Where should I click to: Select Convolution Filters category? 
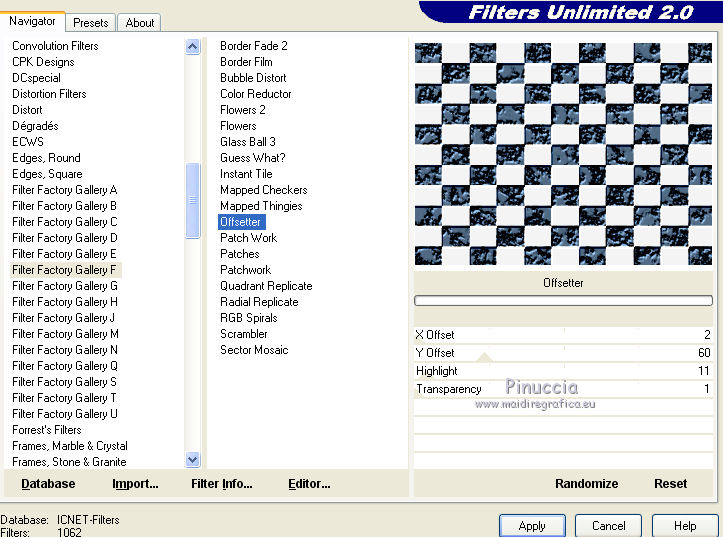pos(55,46)
